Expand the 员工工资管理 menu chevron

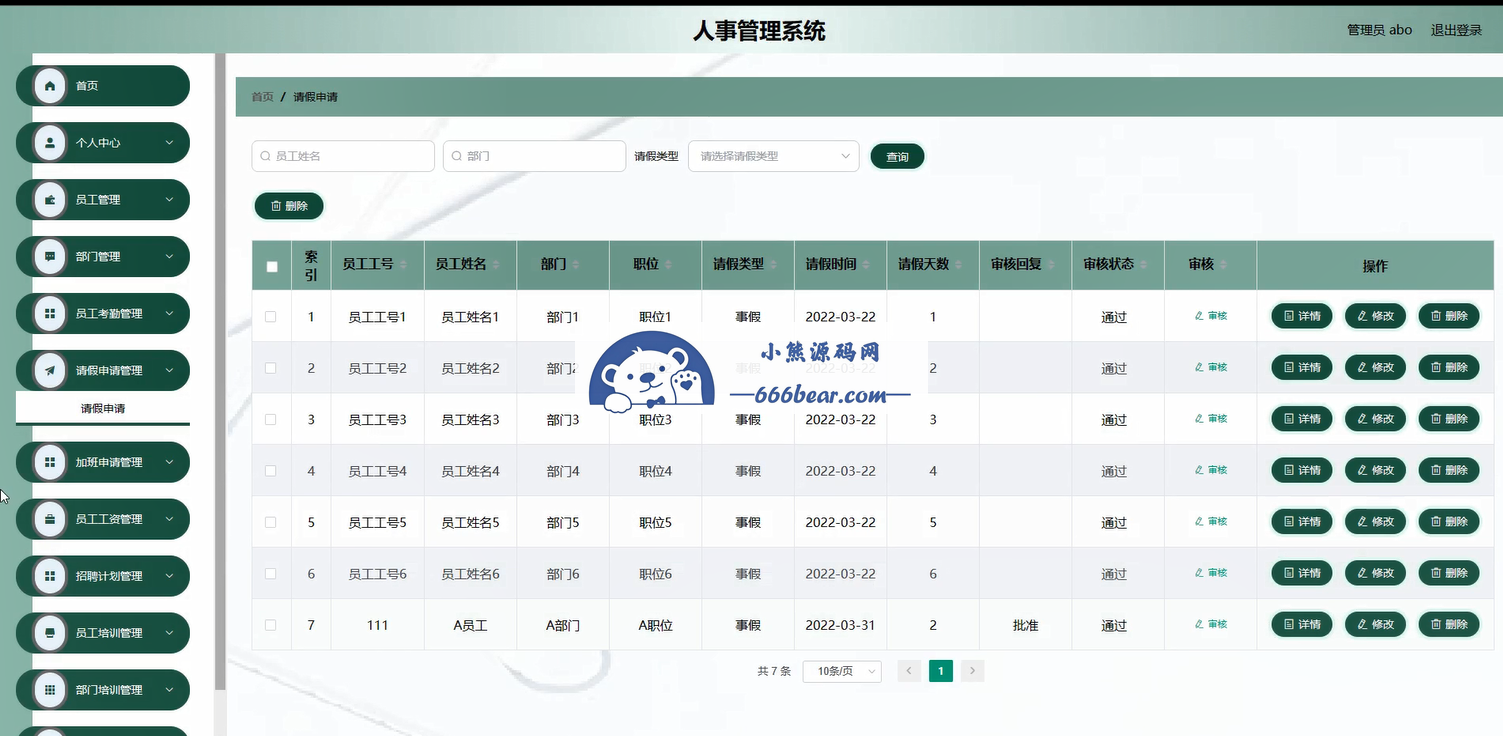click(169, 520)
